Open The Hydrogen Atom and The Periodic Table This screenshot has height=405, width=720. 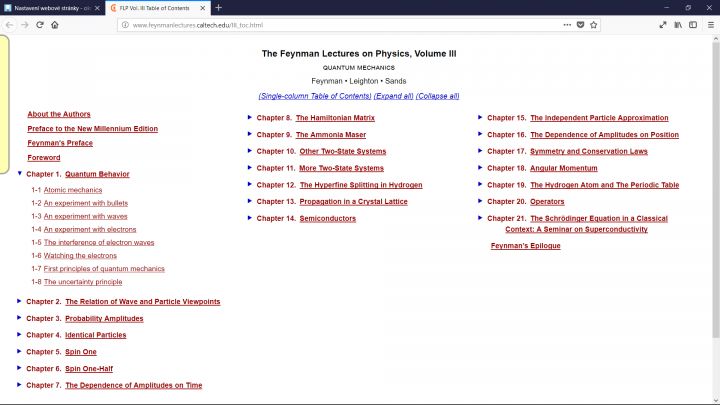tap(605, 185)
